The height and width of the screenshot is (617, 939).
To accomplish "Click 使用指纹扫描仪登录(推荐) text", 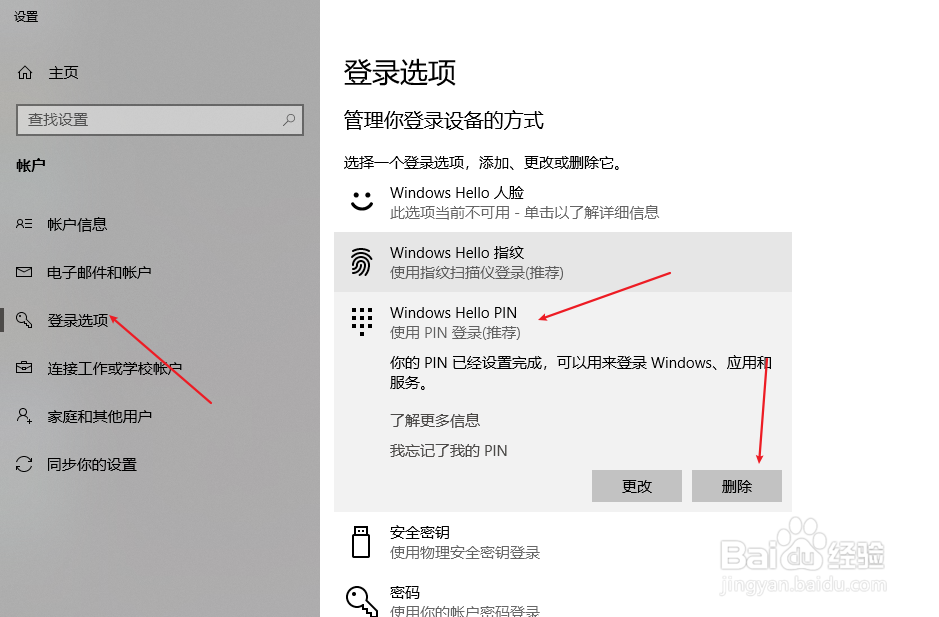I will 477,273.
